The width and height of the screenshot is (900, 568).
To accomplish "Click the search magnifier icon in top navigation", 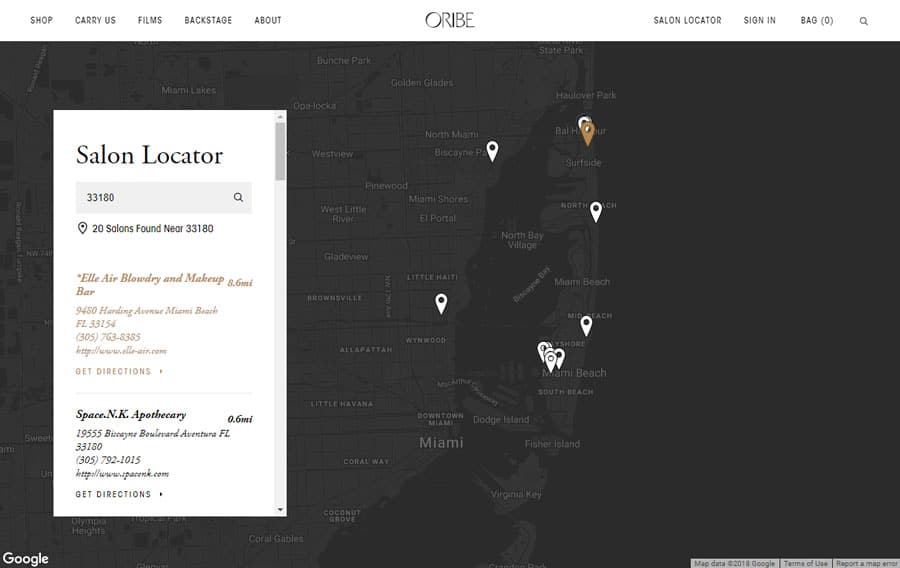I will click(864, 21).
